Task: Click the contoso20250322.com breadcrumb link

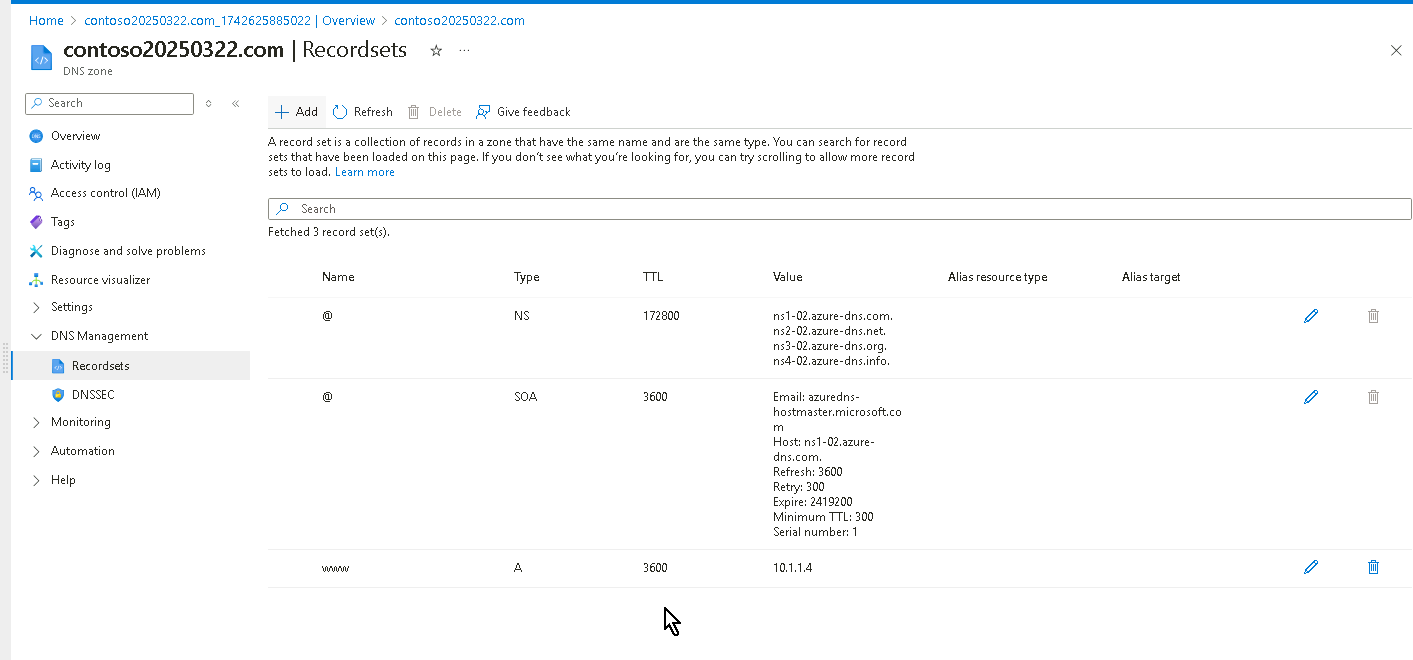Action: click(459, 20)
